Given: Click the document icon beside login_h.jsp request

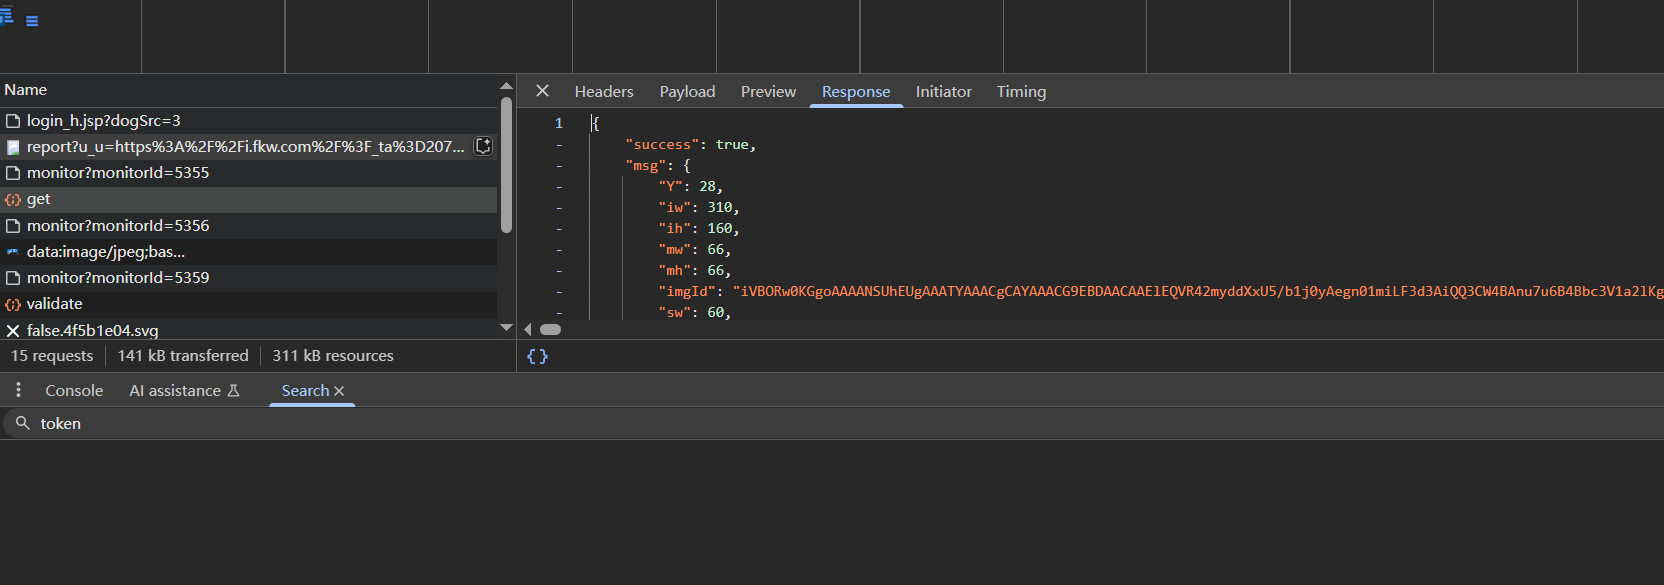Looking at the screenshot, I should (x=13, y=121).
